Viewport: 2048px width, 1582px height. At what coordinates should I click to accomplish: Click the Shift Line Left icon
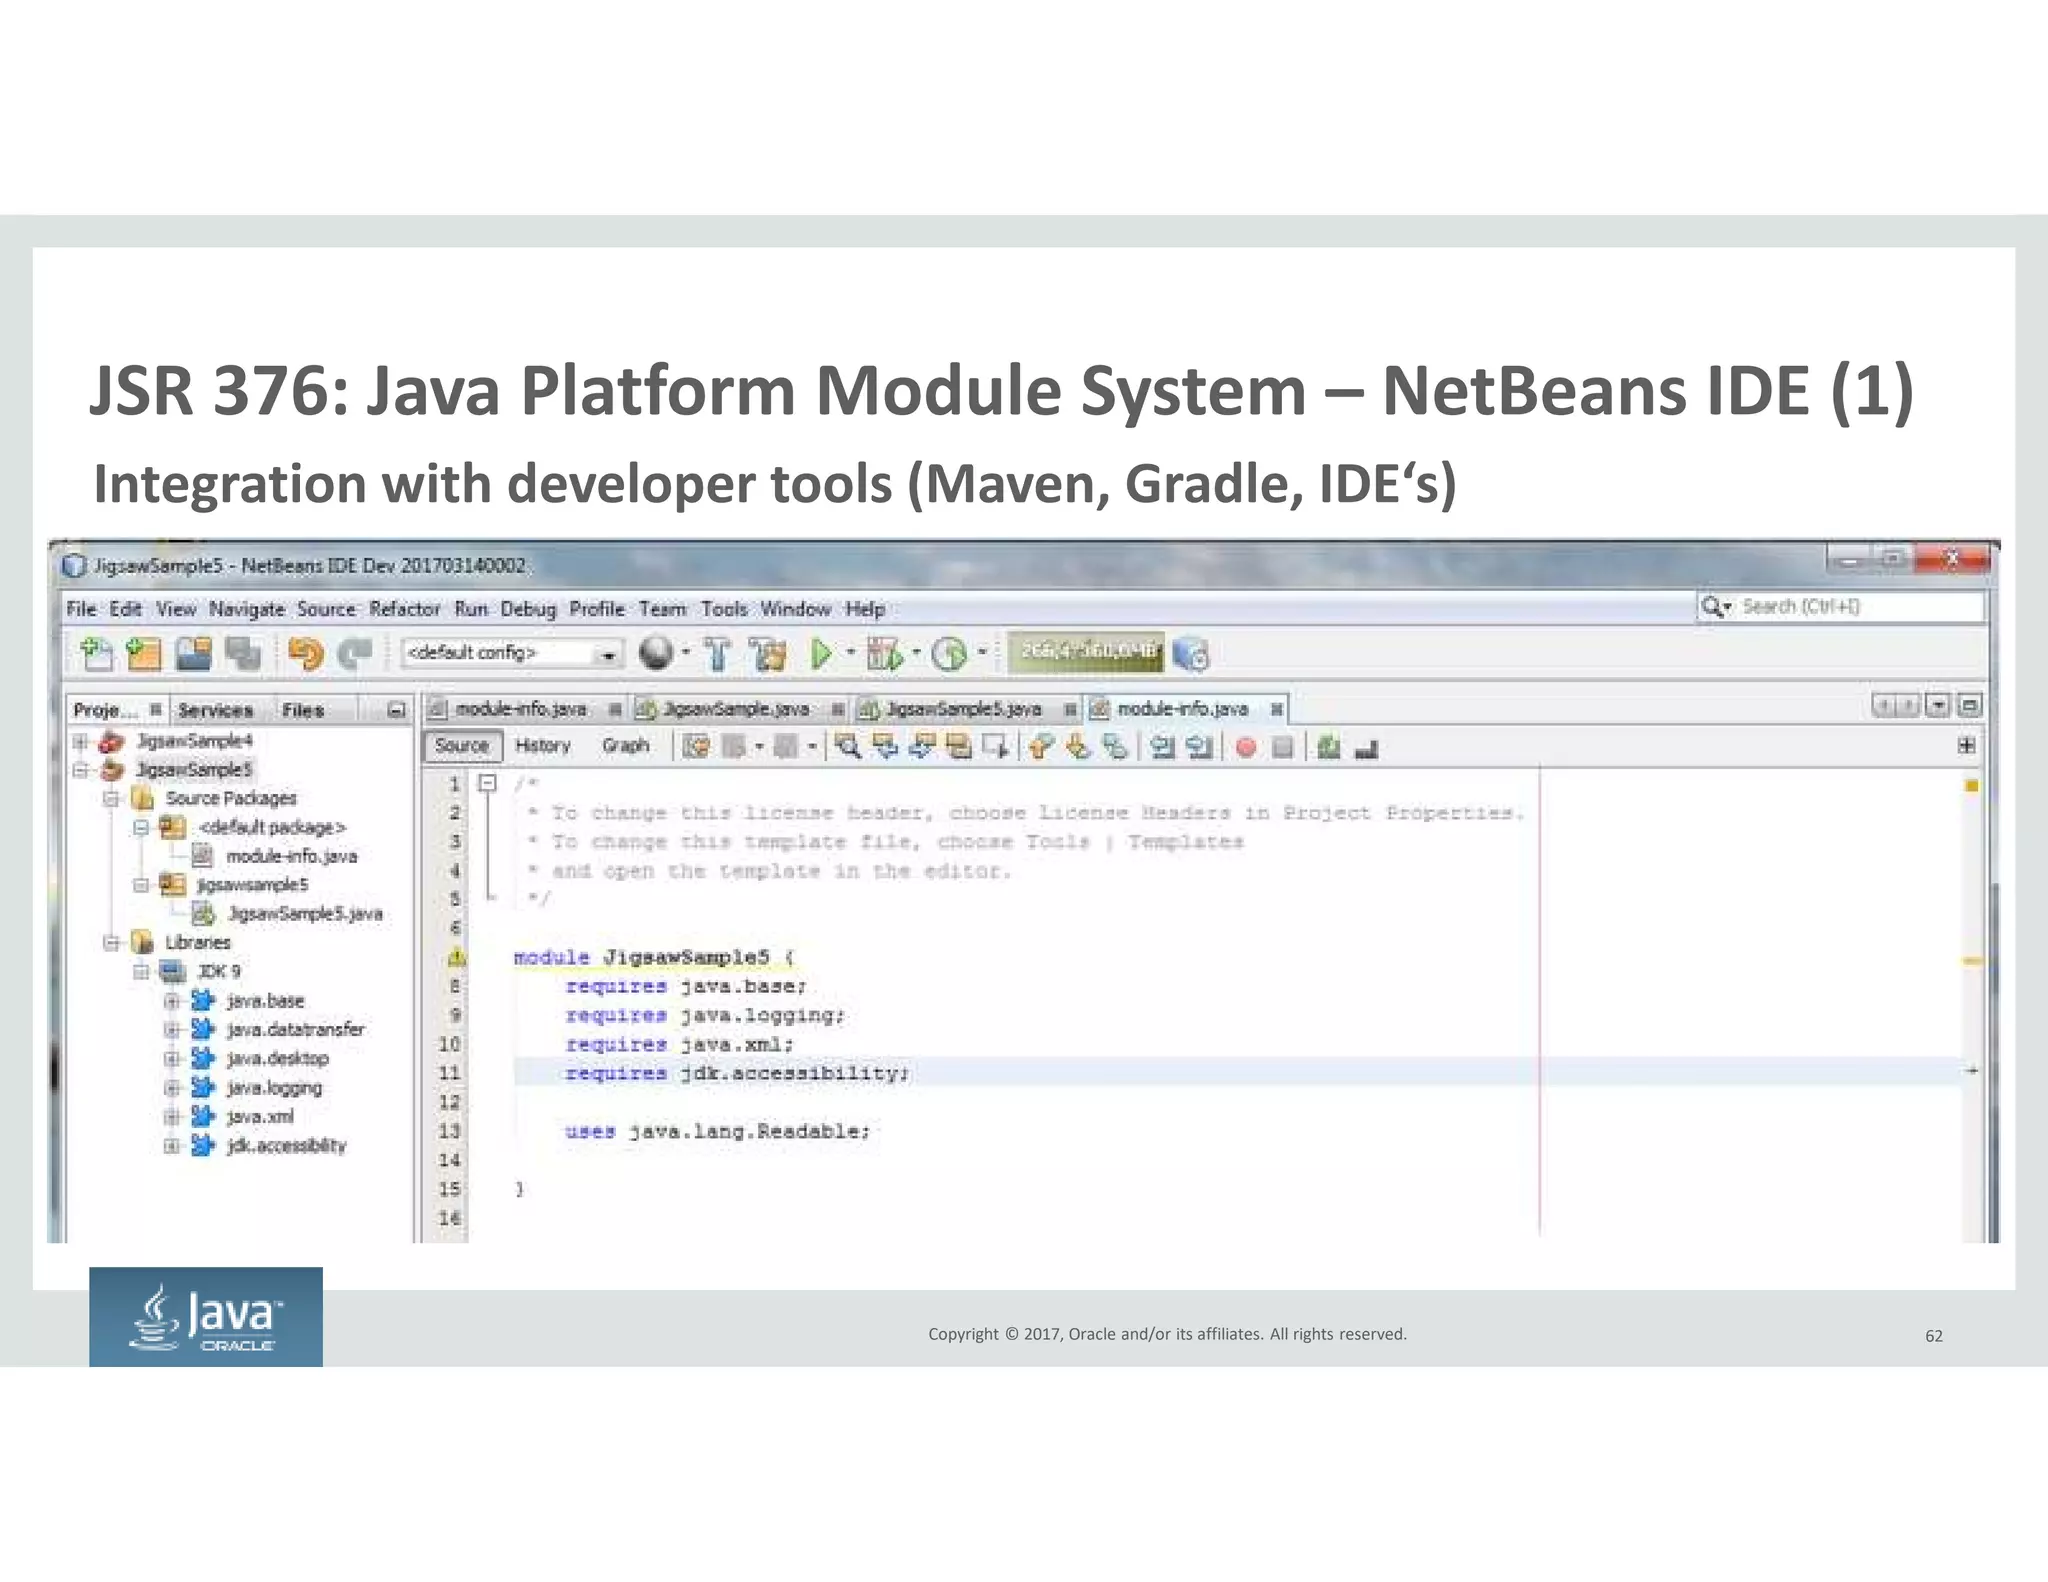pos(1162,747)
